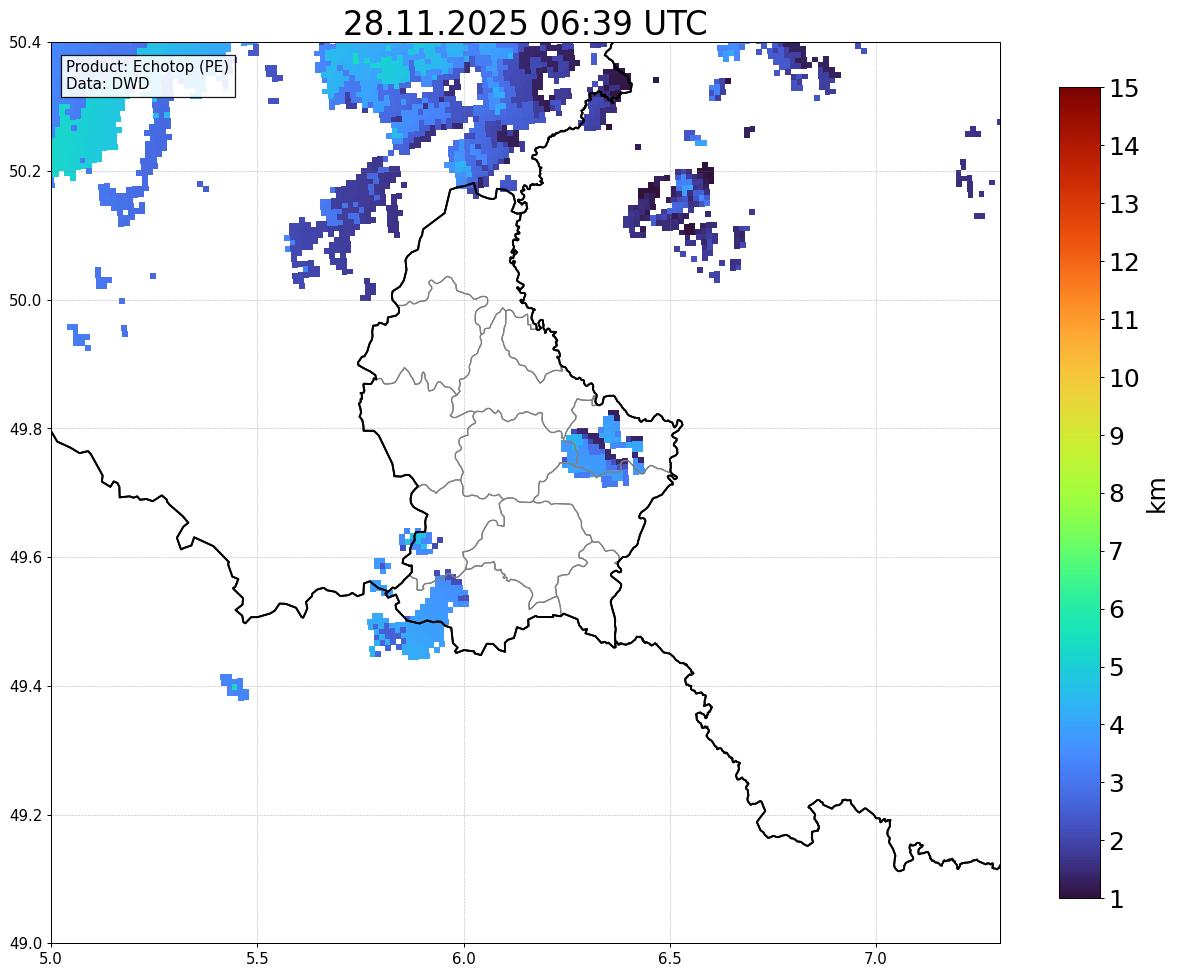Click the colorbar tick label 7
1178x976 pixels.
(x=1117, y=551)
